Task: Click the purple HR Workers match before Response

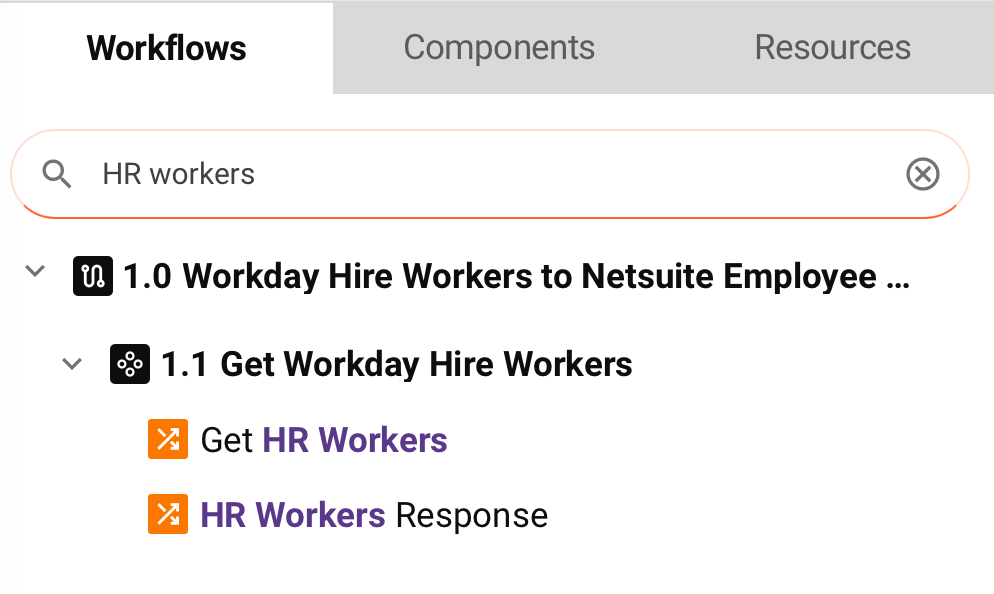Action: pos(293,515)
